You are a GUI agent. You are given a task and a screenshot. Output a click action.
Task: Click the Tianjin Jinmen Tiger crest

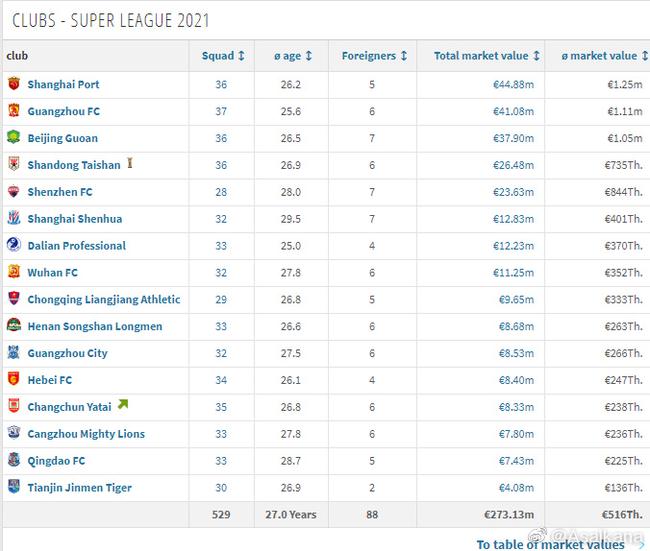pyautogui.click(x=14, y=486)
